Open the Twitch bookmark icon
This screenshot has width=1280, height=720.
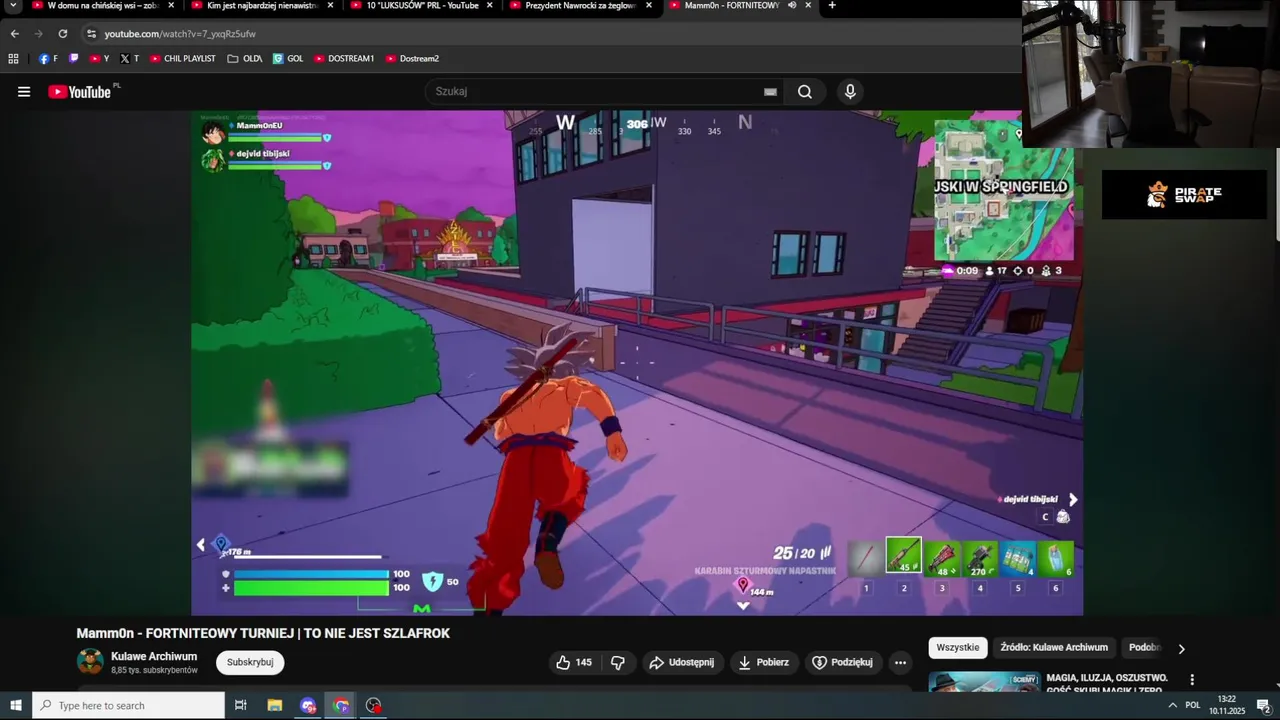coord(73,59)
